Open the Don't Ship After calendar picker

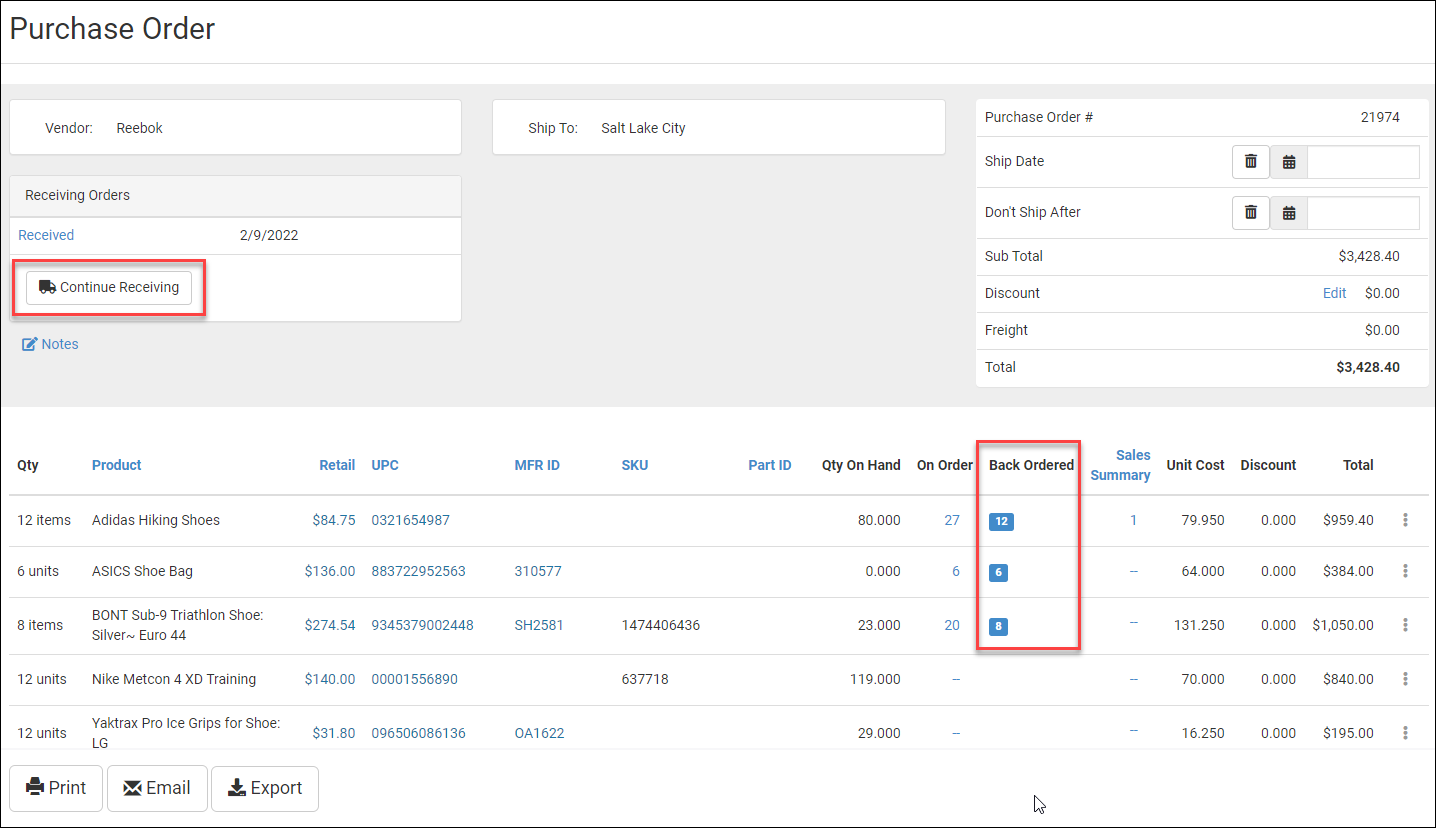pyautogui.click(x=1289, y=213)
